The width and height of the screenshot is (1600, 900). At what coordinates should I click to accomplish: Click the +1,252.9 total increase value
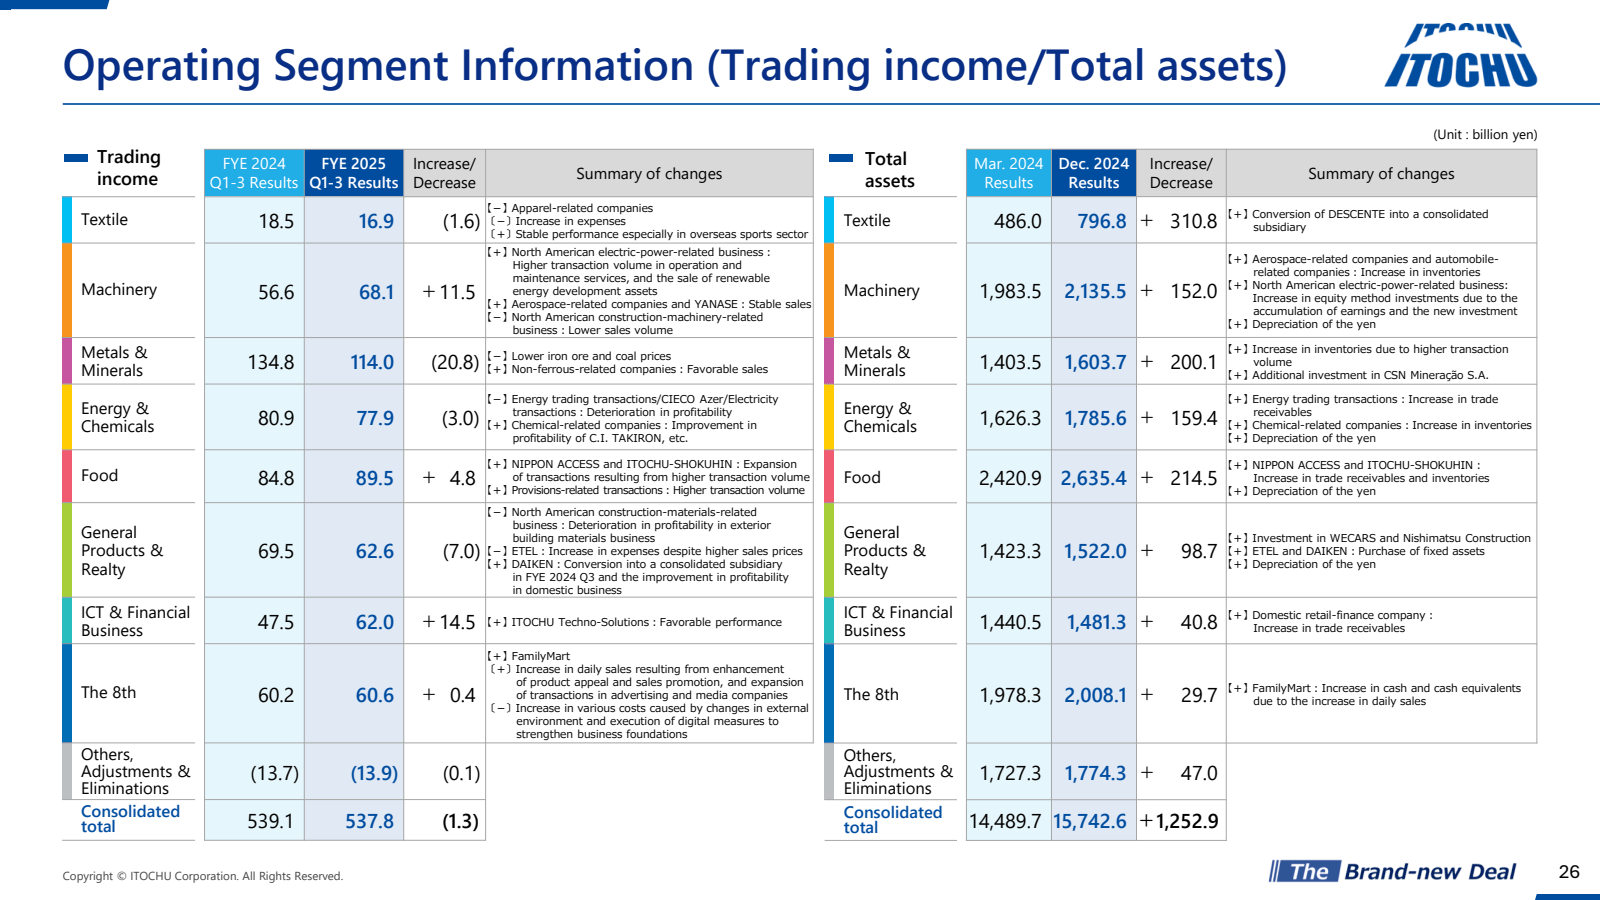pyautogui.click(x=1180, y=821)
